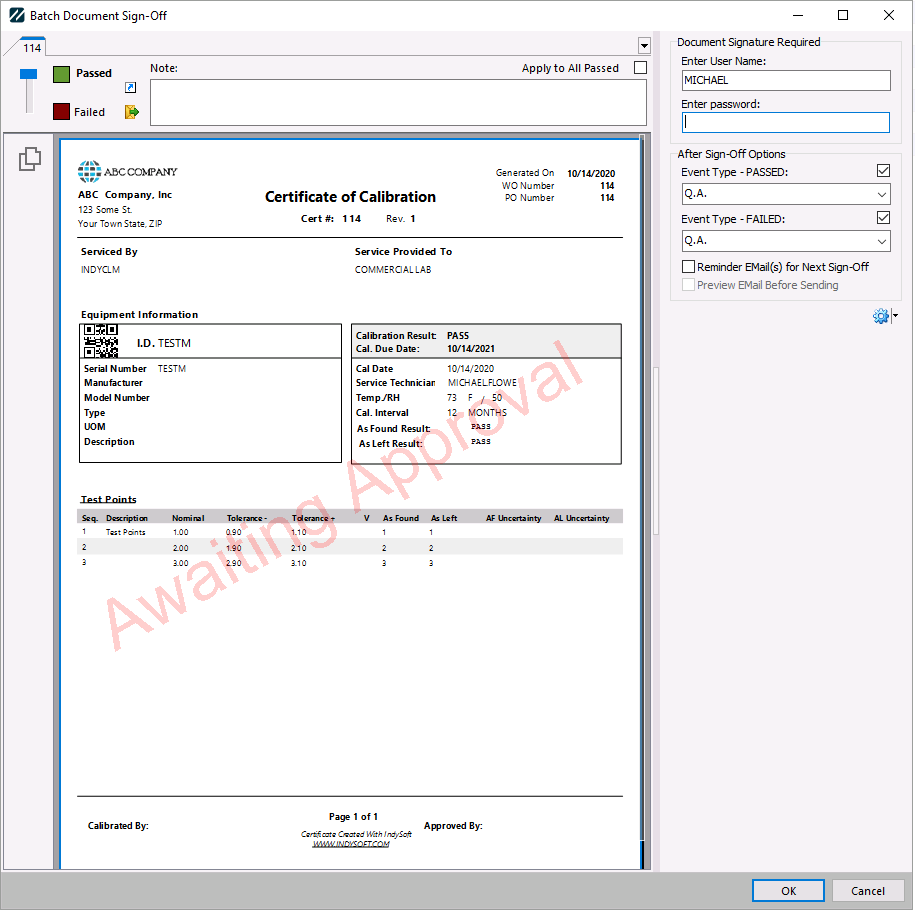The height and width of the screenshot is (912, 915).
Task: Click the dark red Failed status square
Action: (x=61, y=112)
